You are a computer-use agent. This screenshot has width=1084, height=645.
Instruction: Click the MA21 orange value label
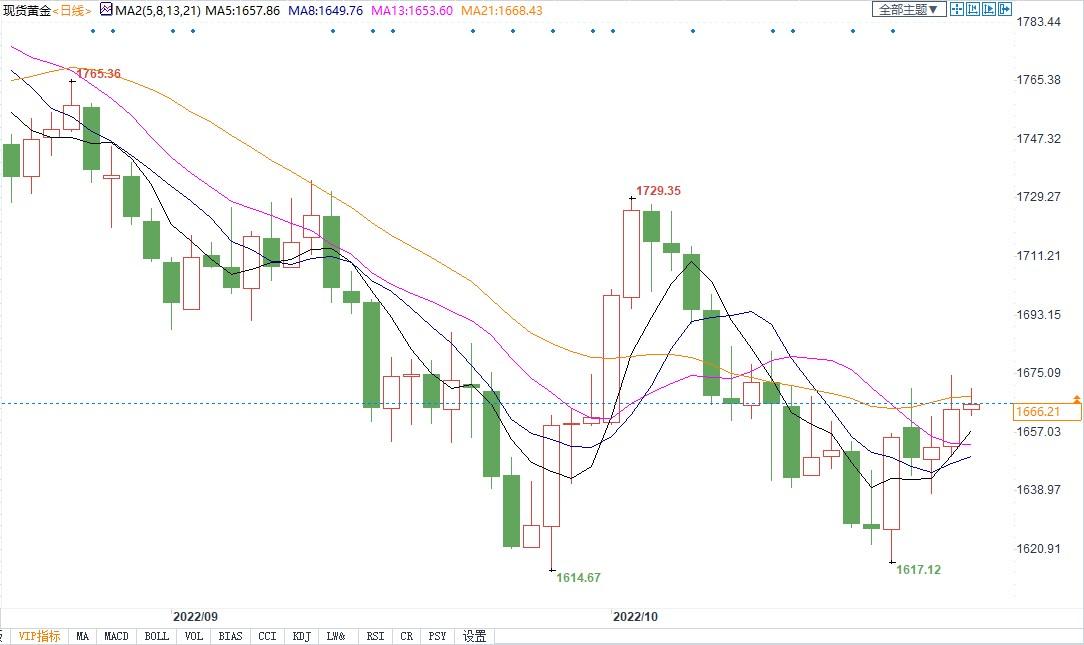click(502, 10)
